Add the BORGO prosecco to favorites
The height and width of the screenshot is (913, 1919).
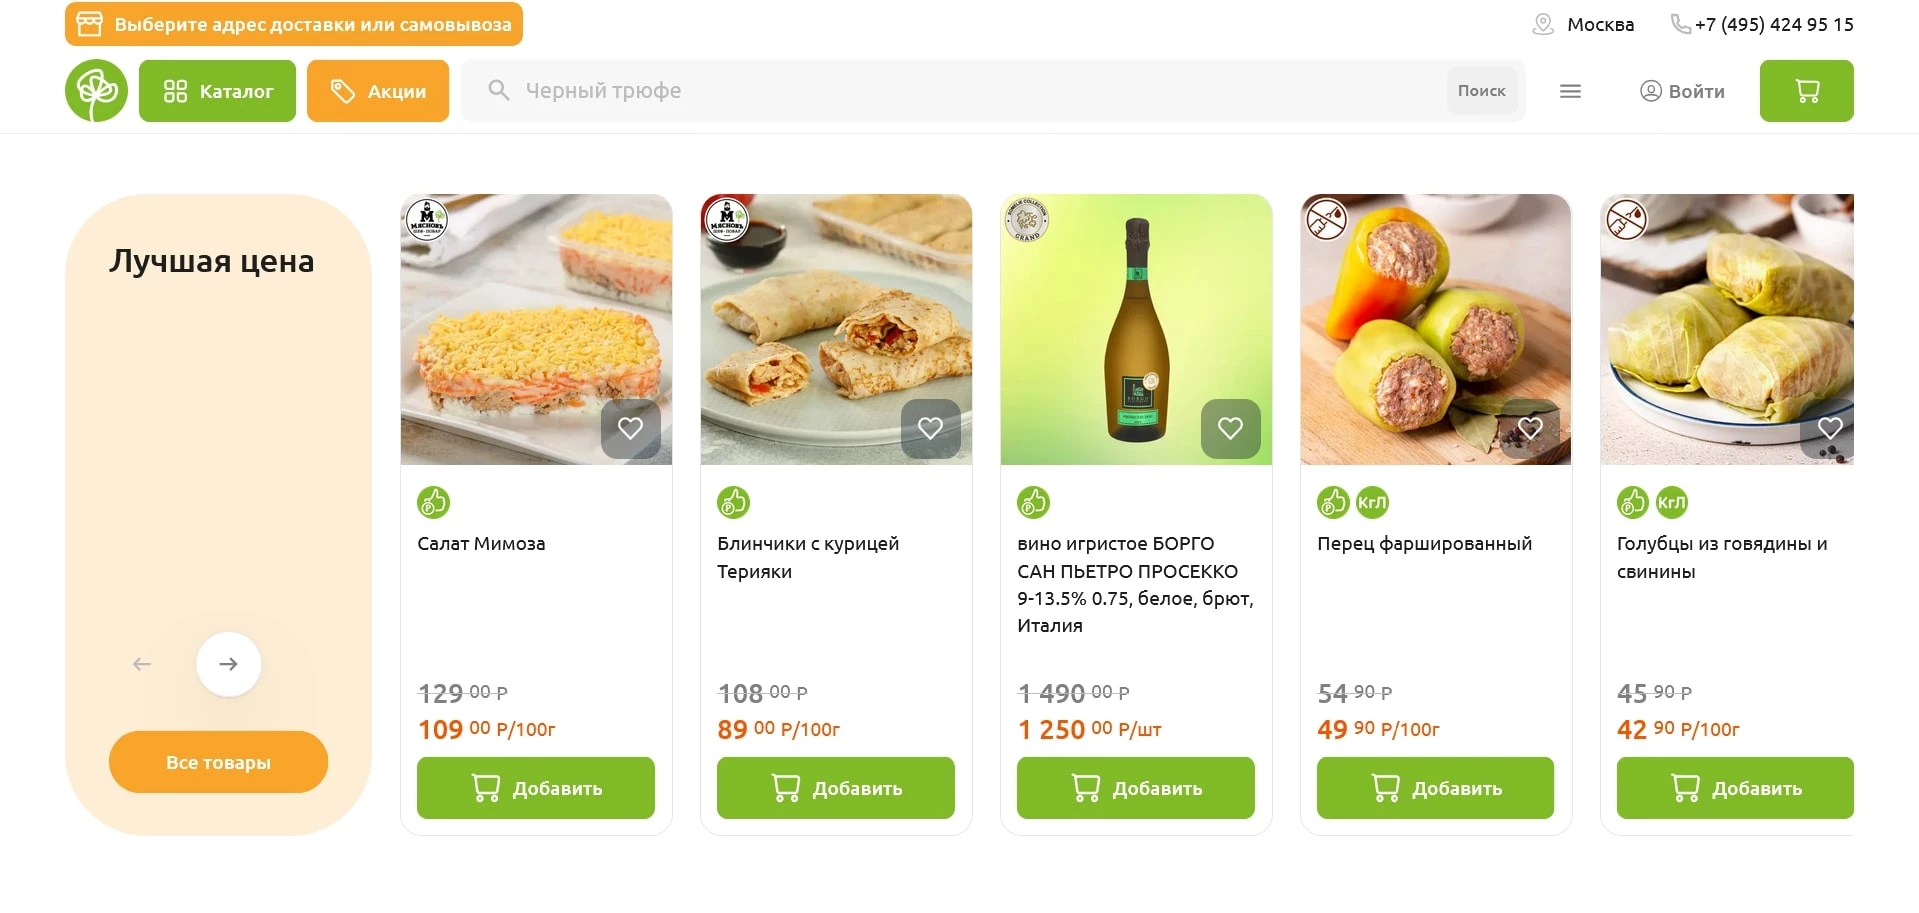pyautogui.click(x=1230, y=428)
